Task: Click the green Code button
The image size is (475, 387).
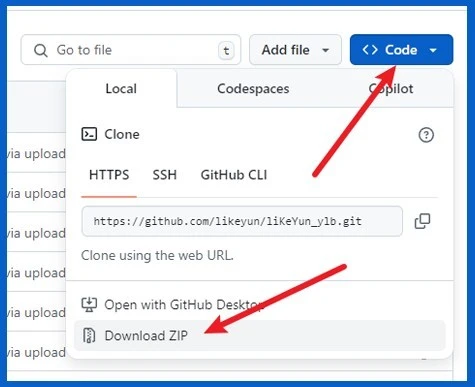Action: coord(401,50)
